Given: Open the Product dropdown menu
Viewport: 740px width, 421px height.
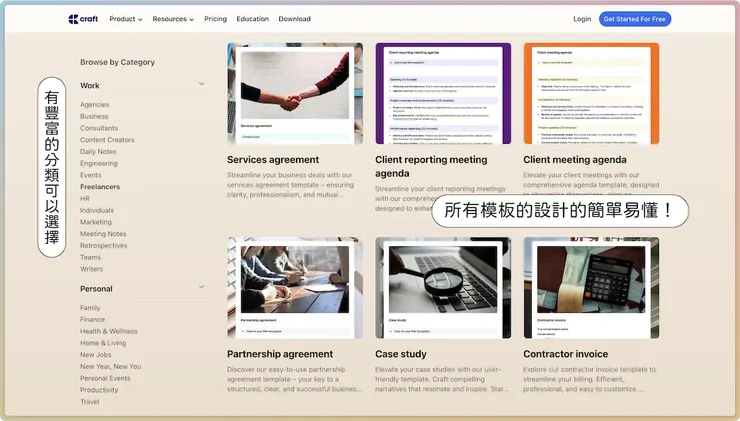Looking at the screenshot, I should click(x=126, y=19).
